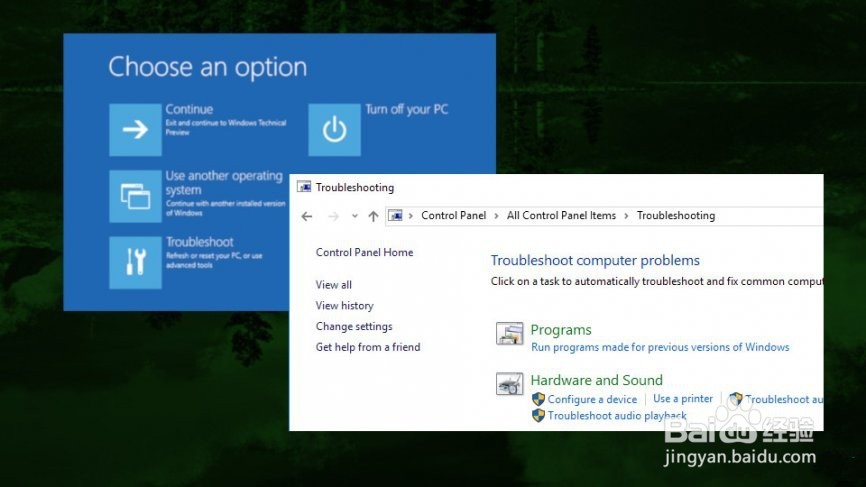Click All Control Panel Items breadcrumb
The image size is (866, 487).
click(x=561, y=215)
